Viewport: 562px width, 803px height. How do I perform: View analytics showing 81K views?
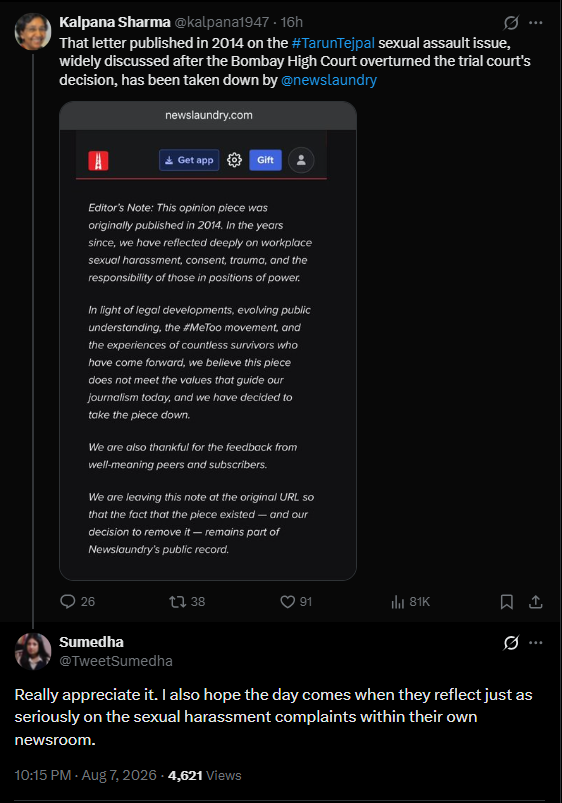(x=398, y=602)
